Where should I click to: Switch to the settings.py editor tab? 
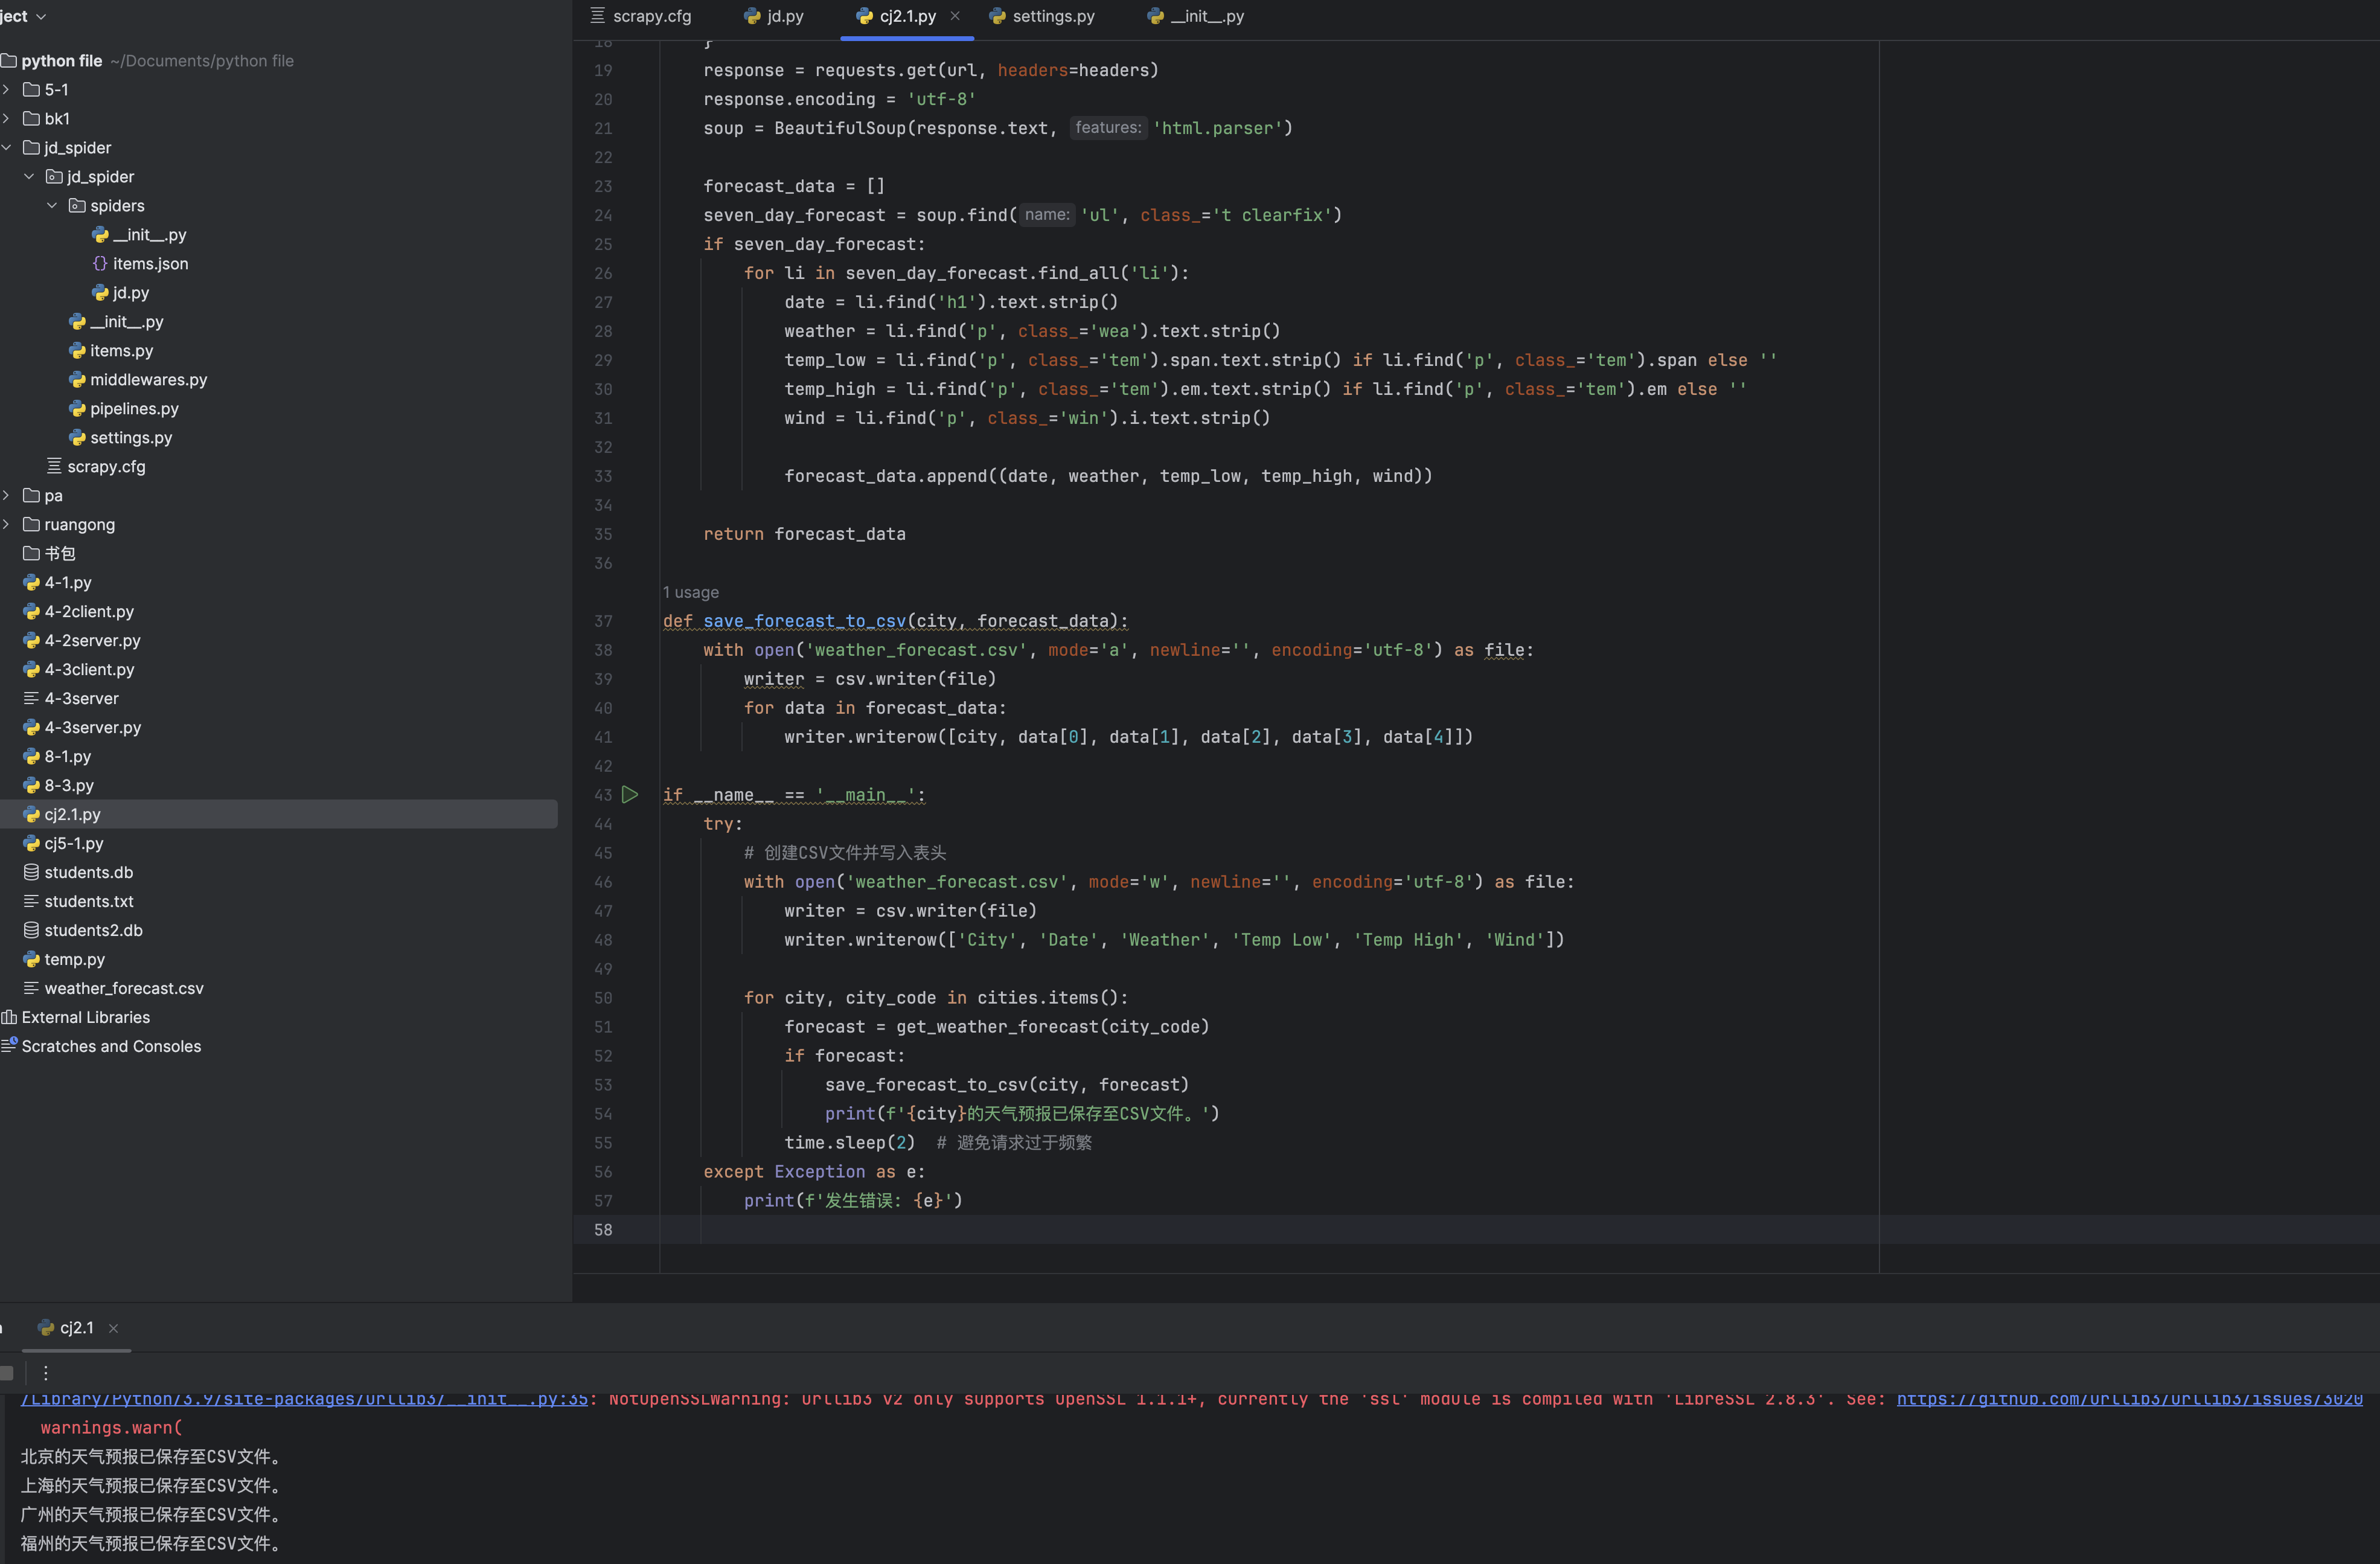pyautogui.click(x=1042, y=16)
